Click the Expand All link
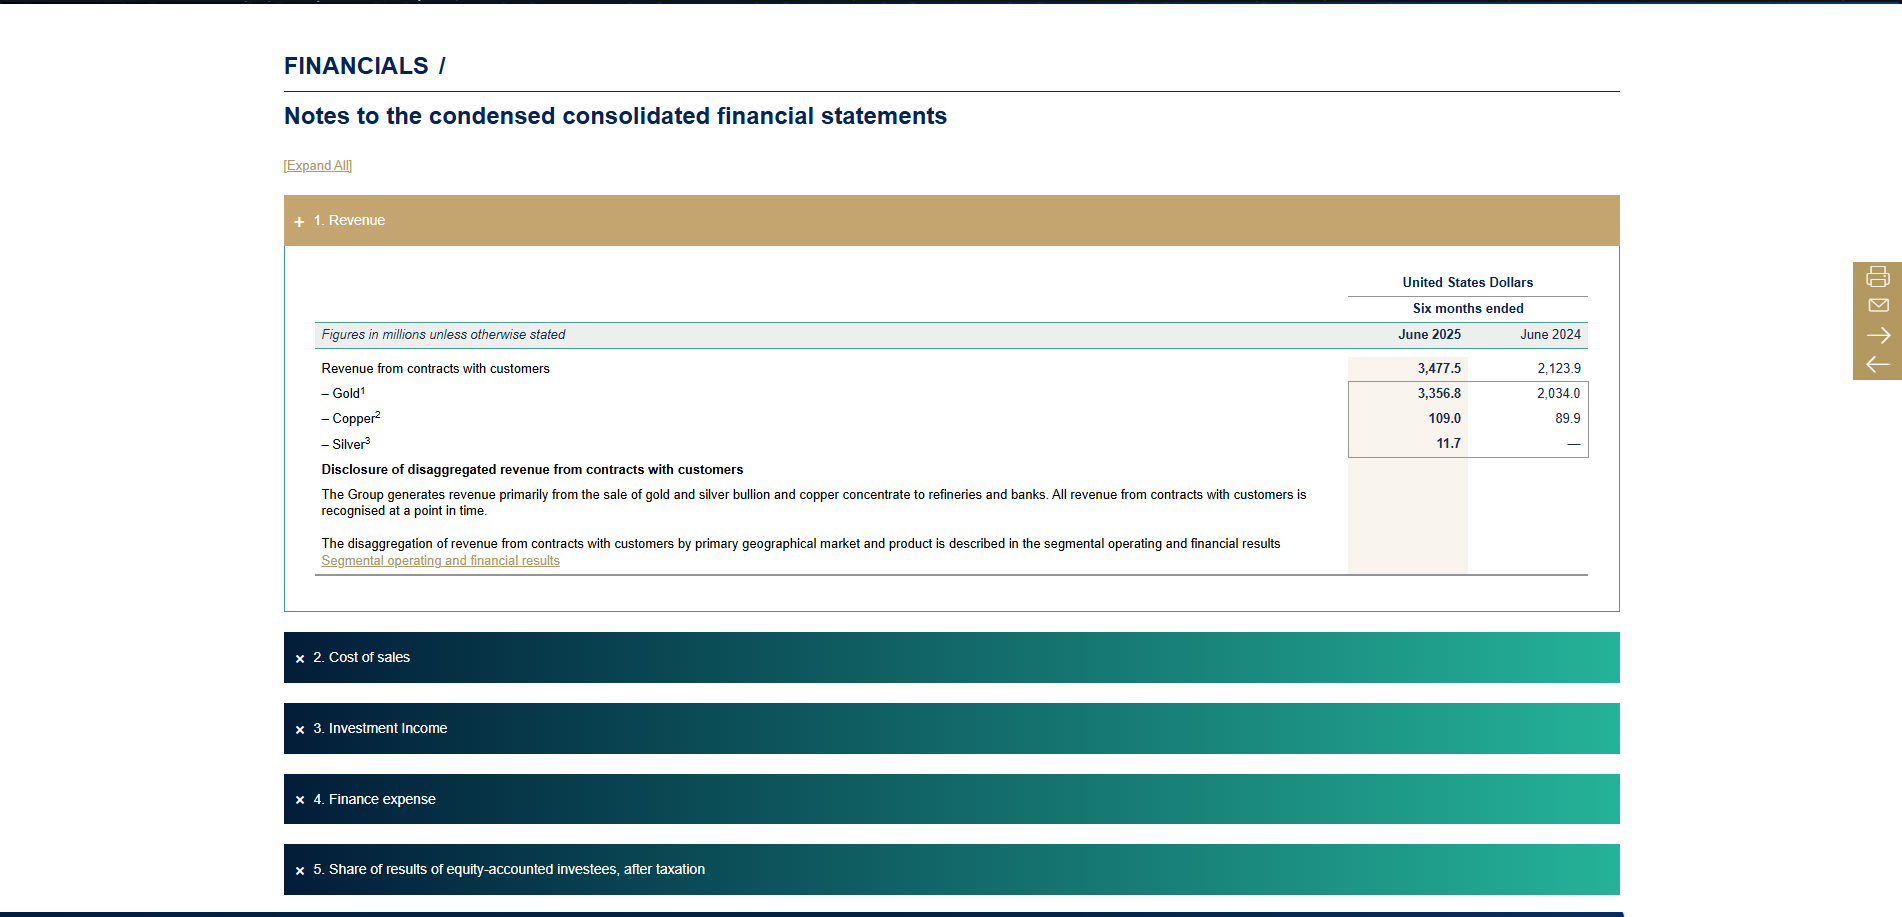This screenshot has height=917, width=1902. (x=318, y=166)
